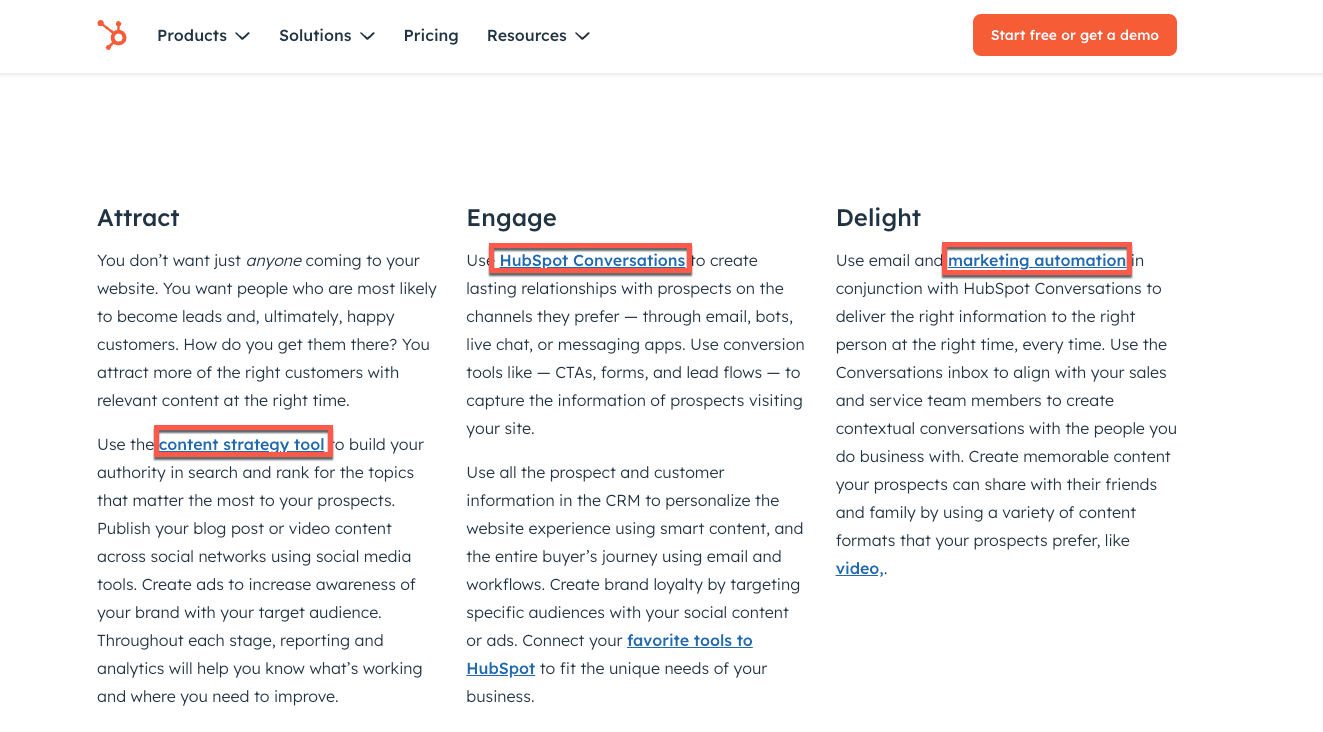
Task: Open the HubSpot Conversations link
Action: pos(592,261)
